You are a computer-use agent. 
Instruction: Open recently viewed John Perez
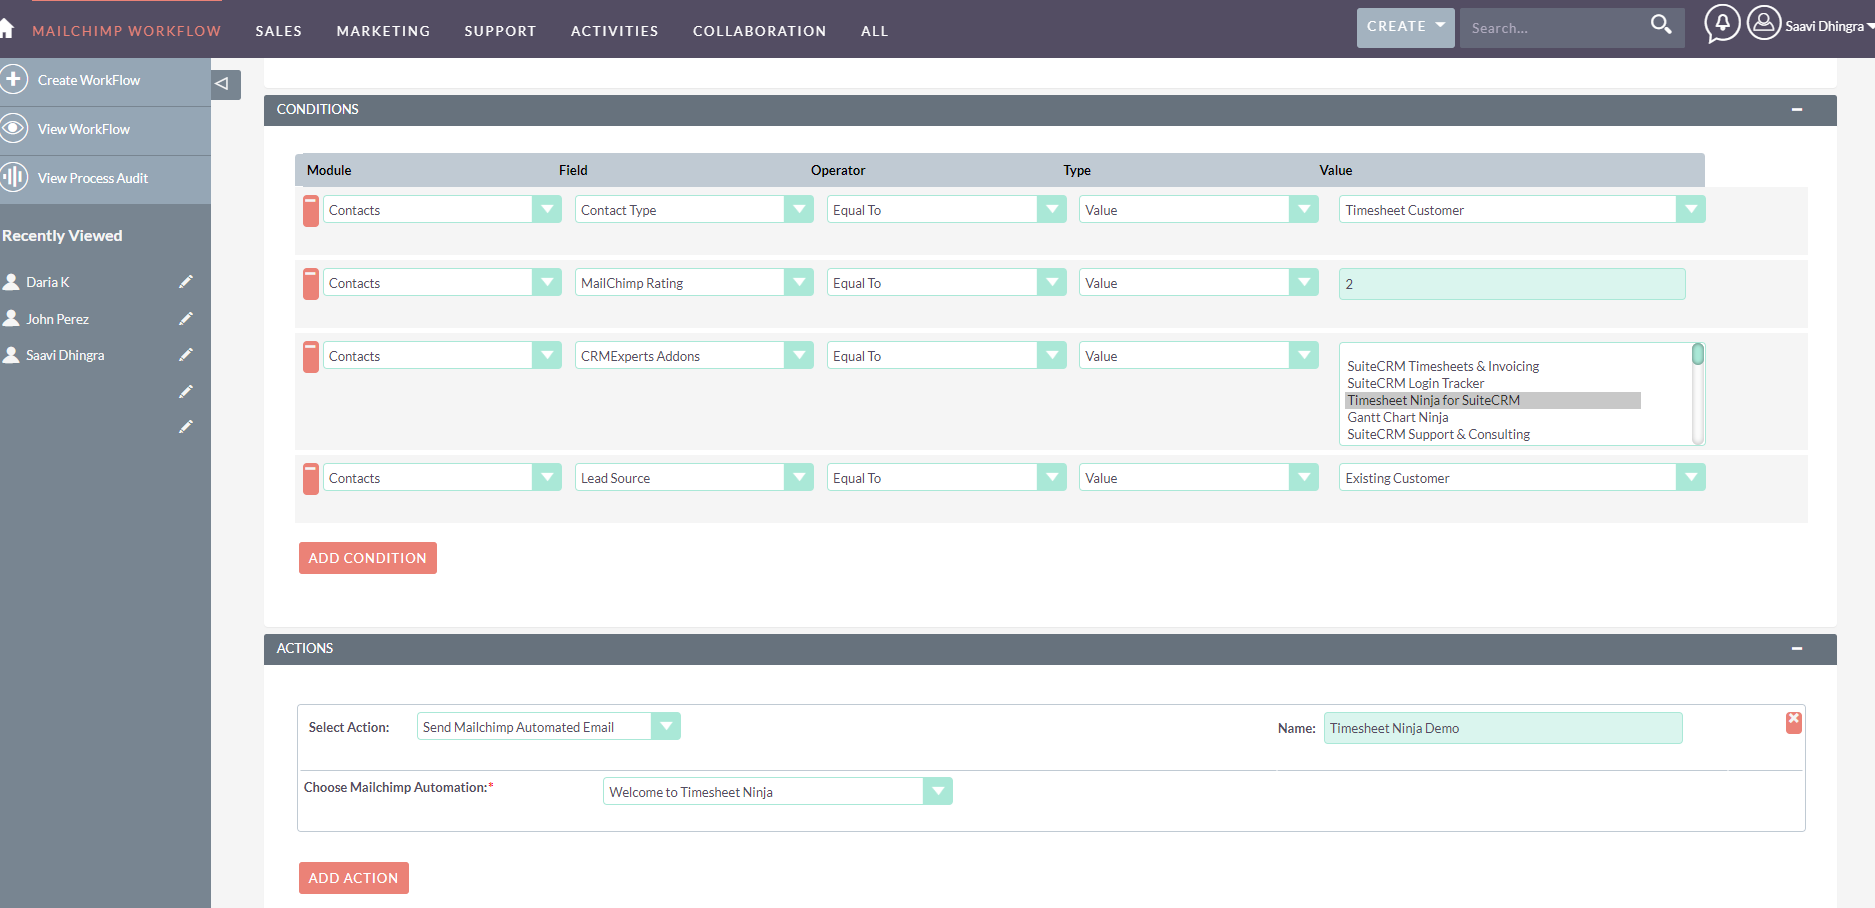[57, 319]
